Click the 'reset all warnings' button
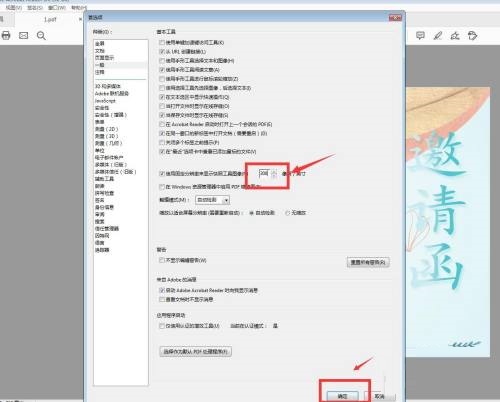Viewport: 500px width, 402px height. [x=368, y=262]
